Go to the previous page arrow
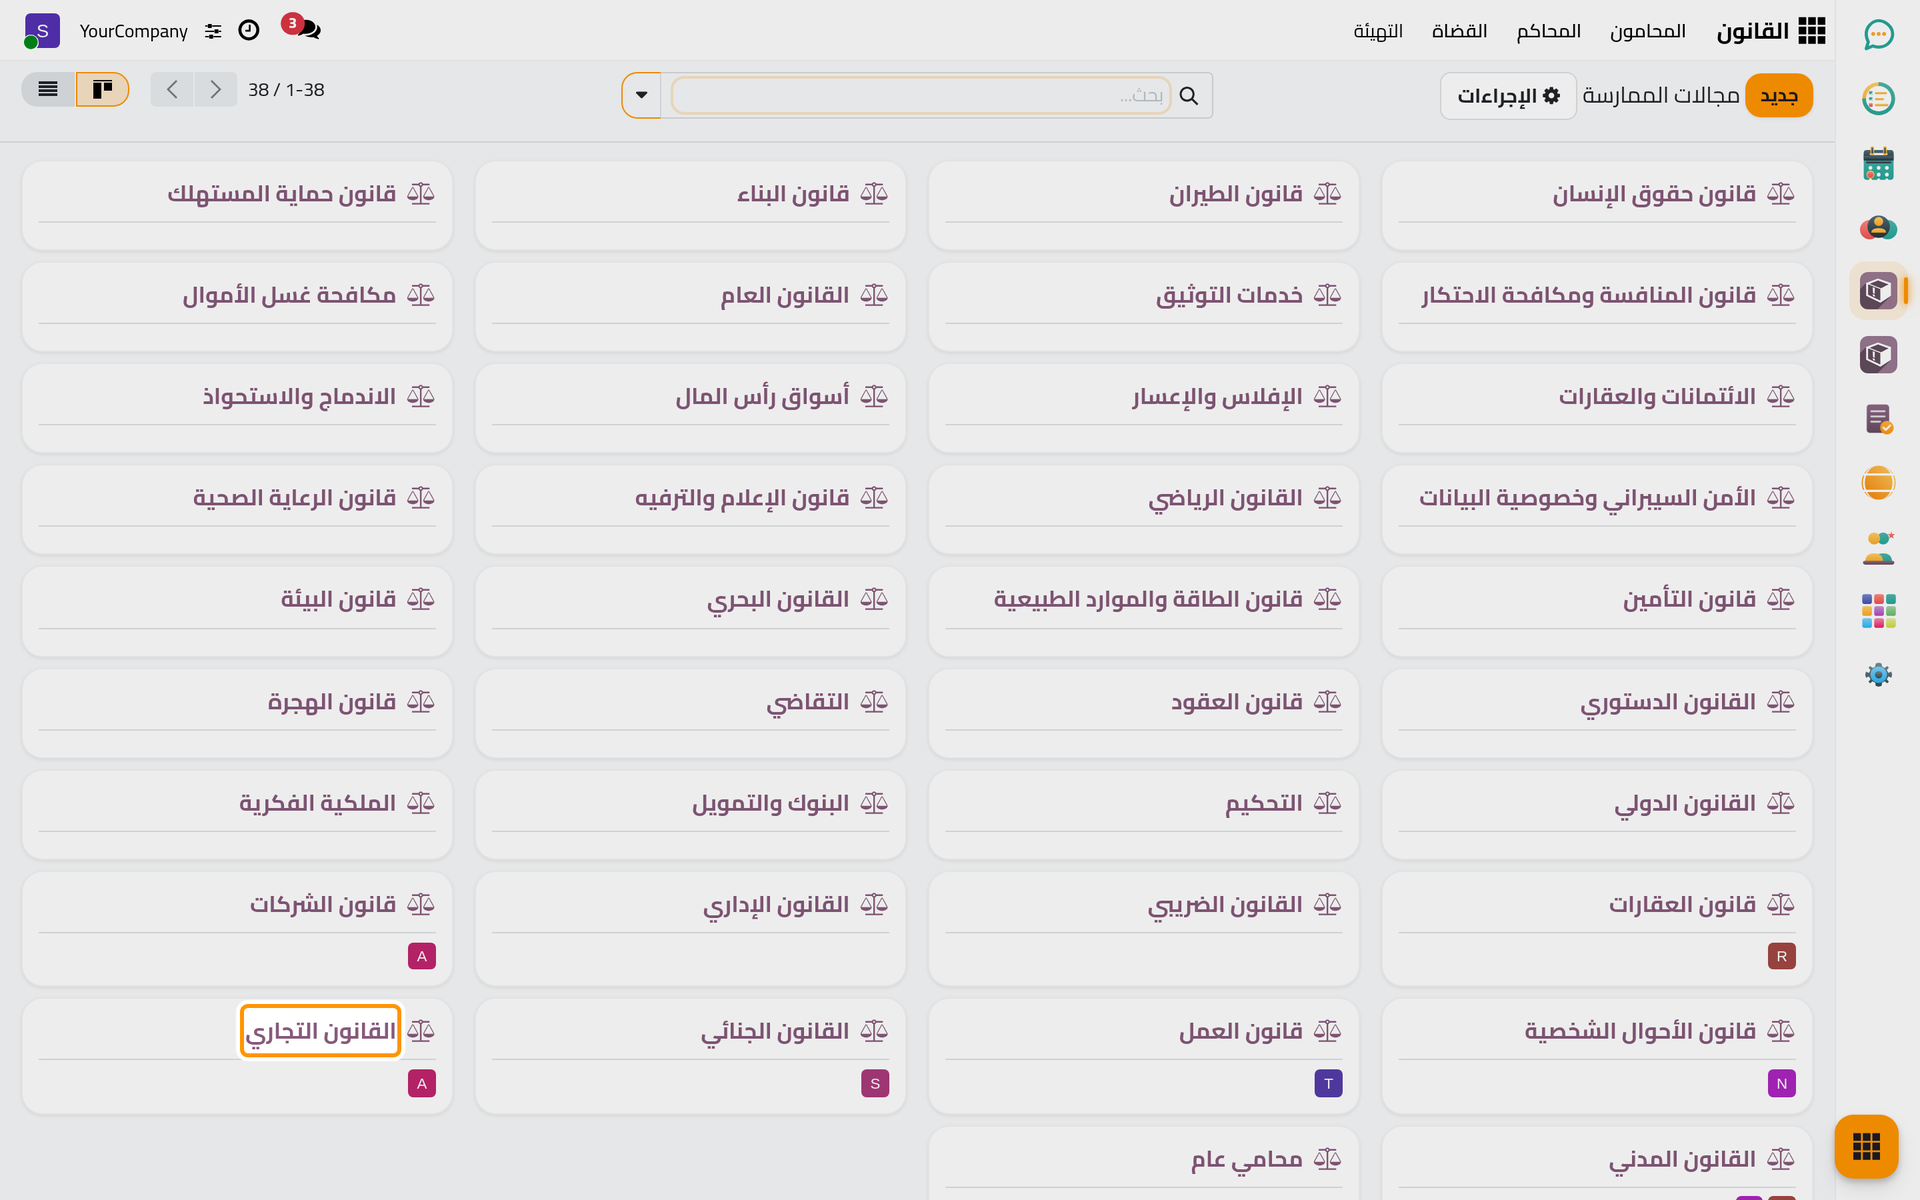 tap(172, 89)
